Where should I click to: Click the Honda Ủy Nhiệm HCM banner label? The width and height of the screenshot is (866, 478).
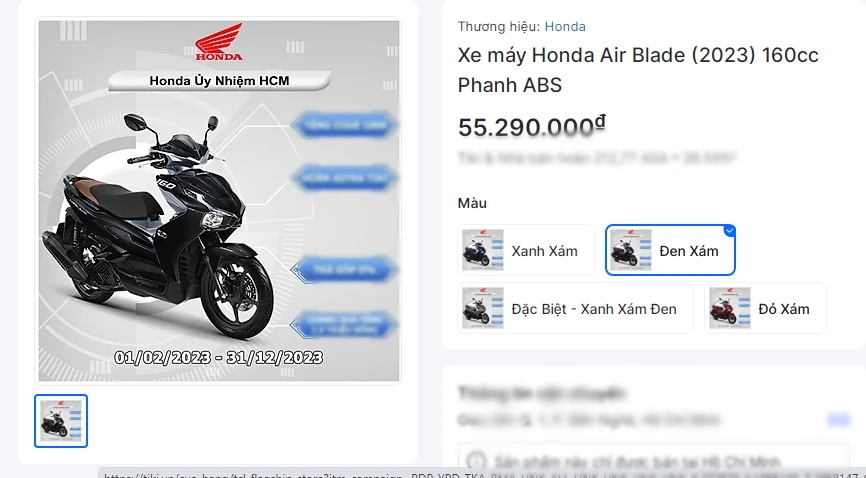219,81
